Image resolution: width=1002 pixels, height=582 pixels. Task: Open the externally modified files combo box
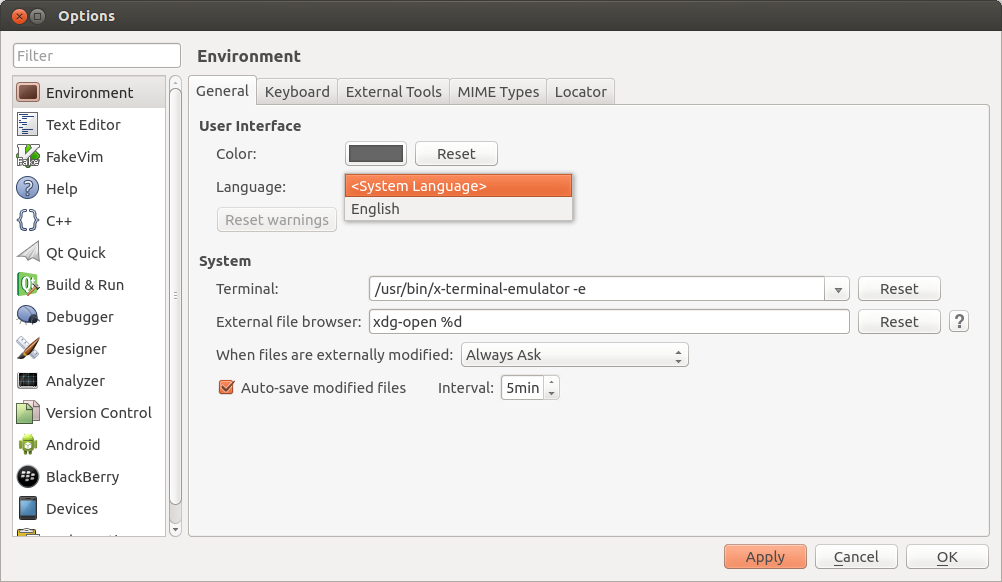click(575, 355)
